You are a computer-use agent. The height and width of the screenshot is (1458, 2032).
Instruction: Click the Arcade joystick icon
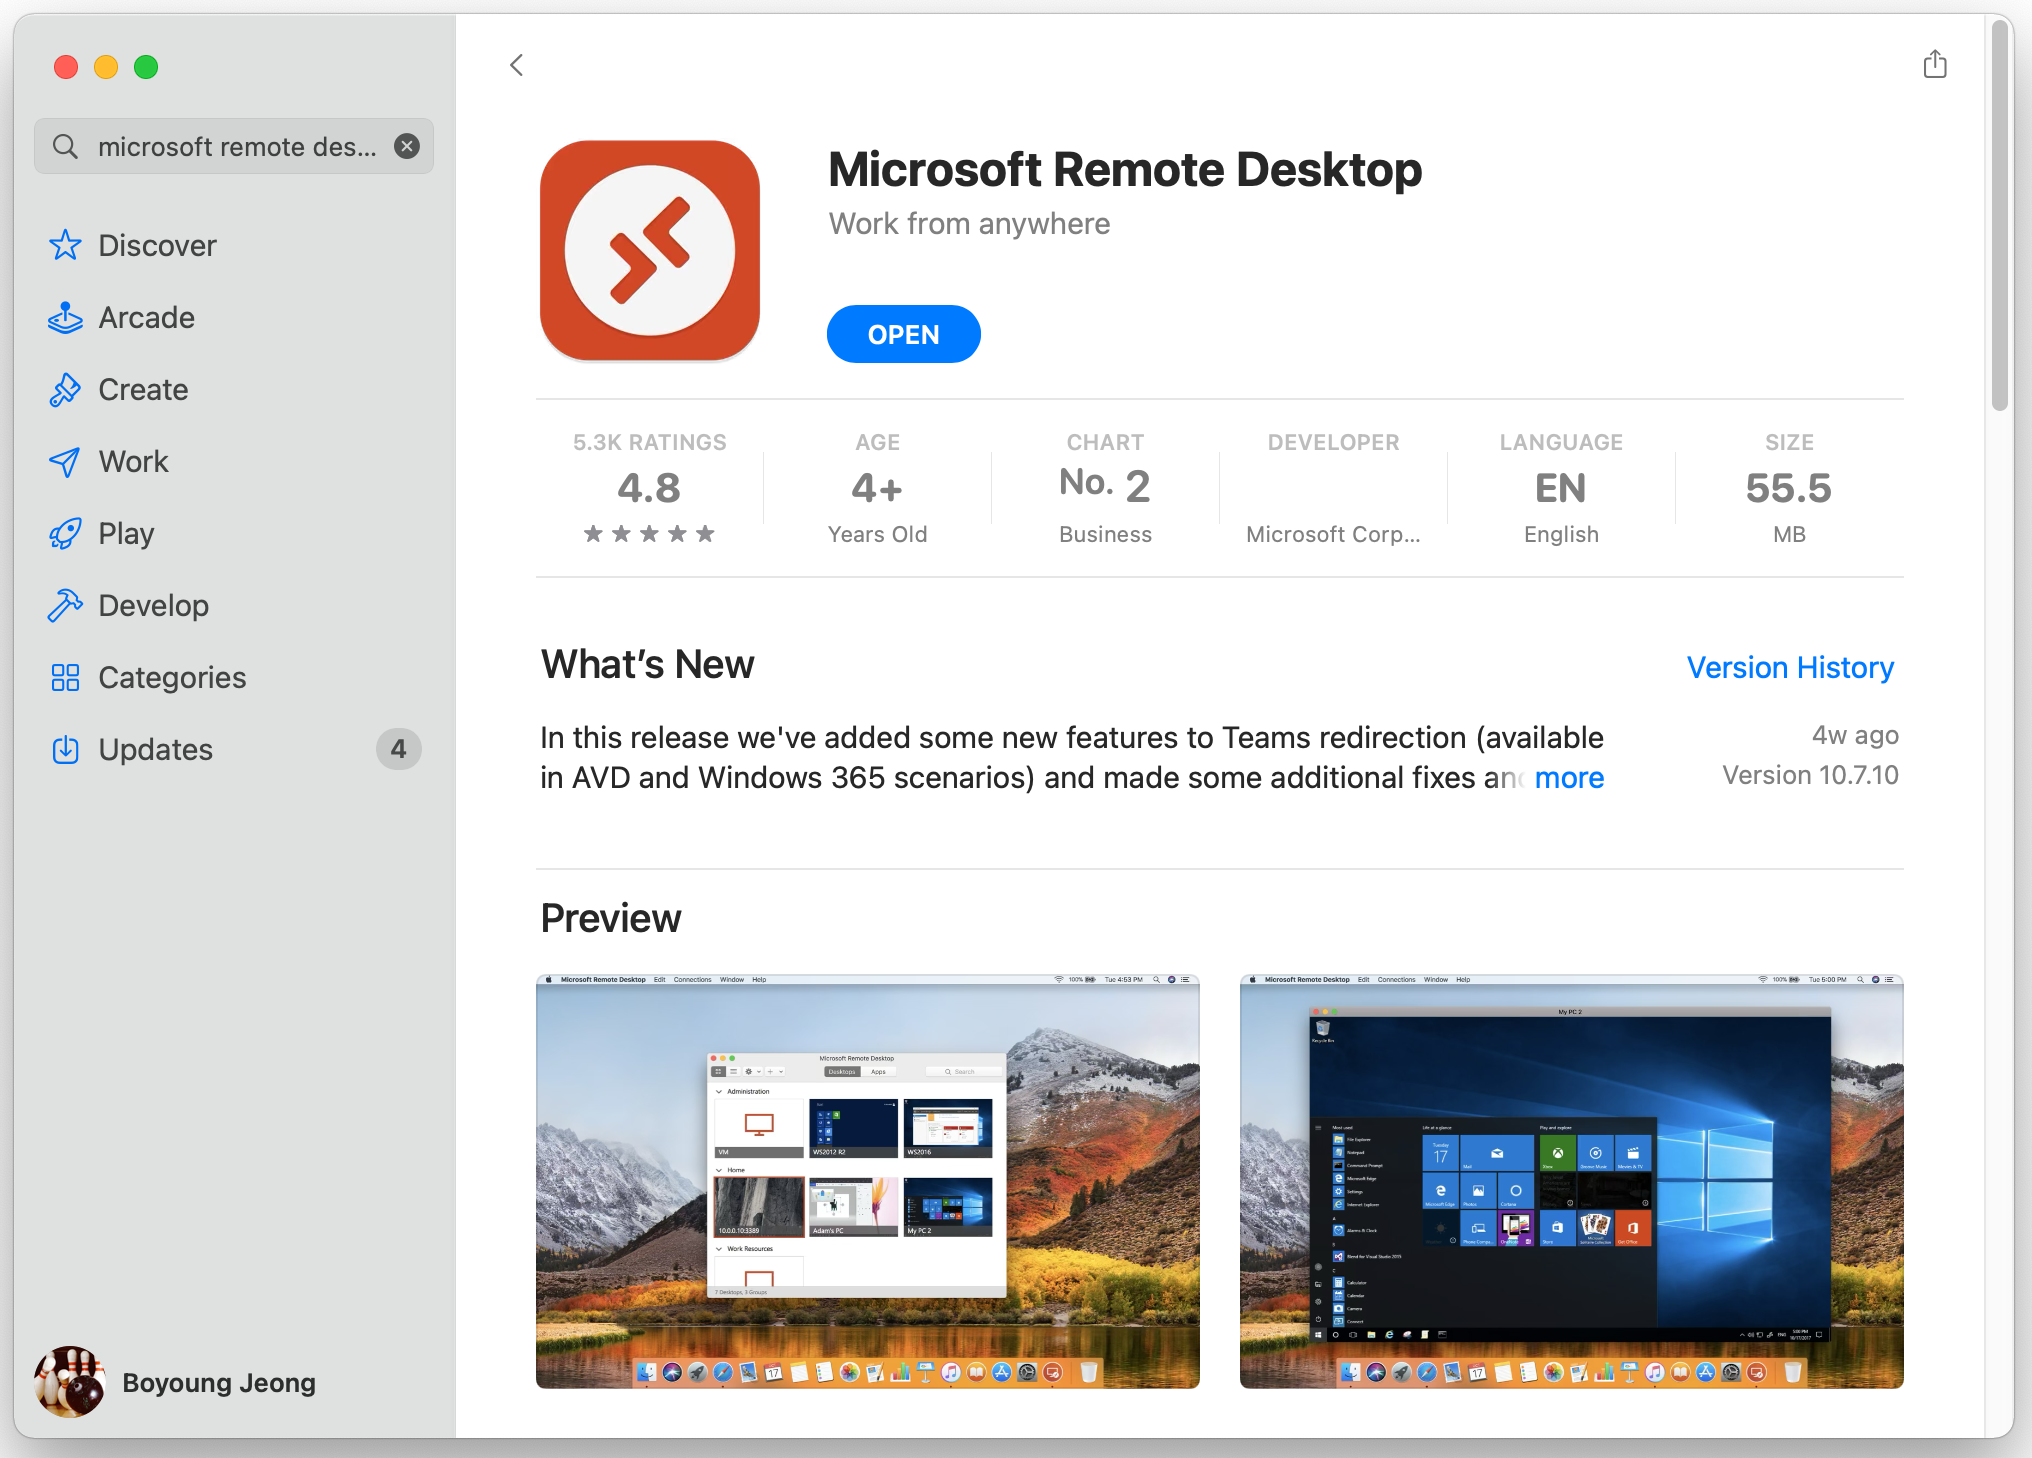(x=65, y=317)
